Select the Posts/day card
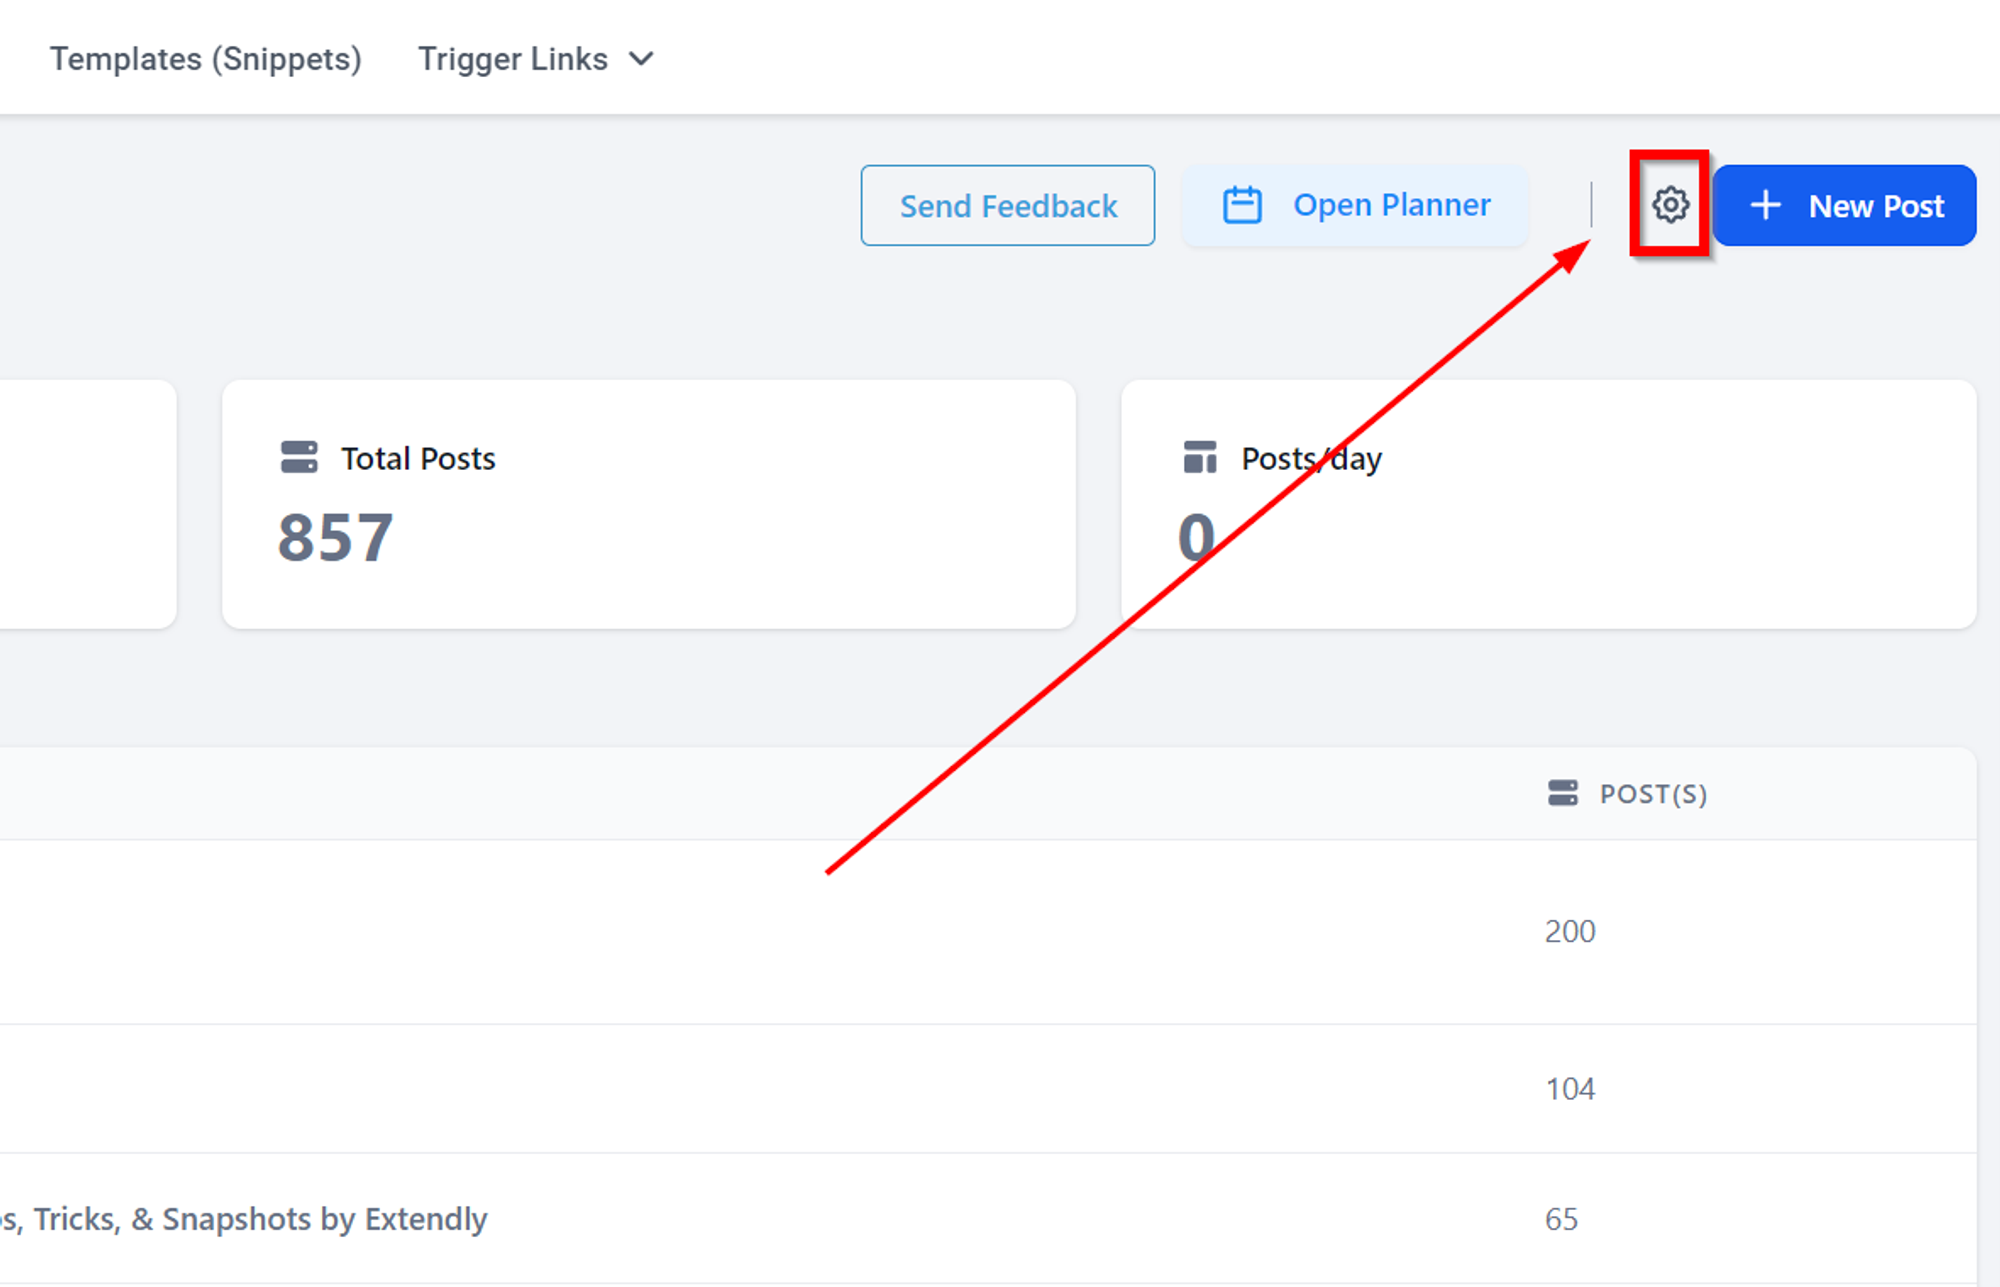The width and height of the screenshot is (2000, 1287). (1549, 504)
